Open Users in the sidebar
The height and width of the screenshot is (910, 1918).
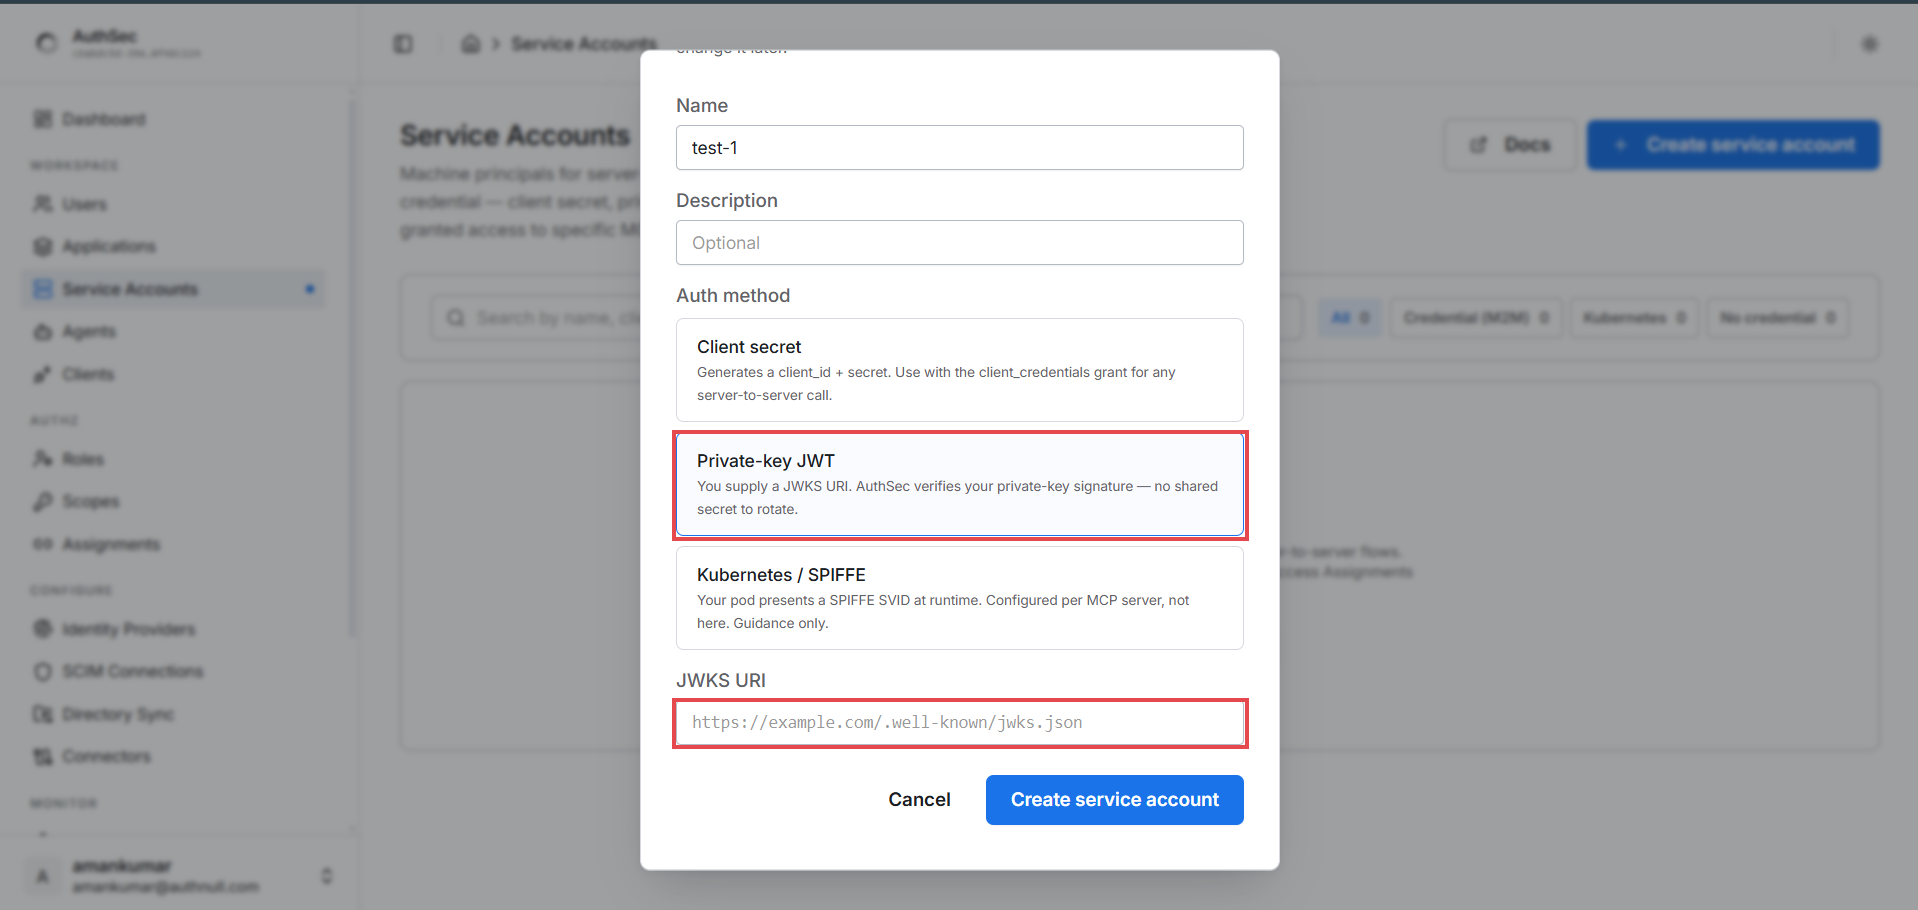173,204
